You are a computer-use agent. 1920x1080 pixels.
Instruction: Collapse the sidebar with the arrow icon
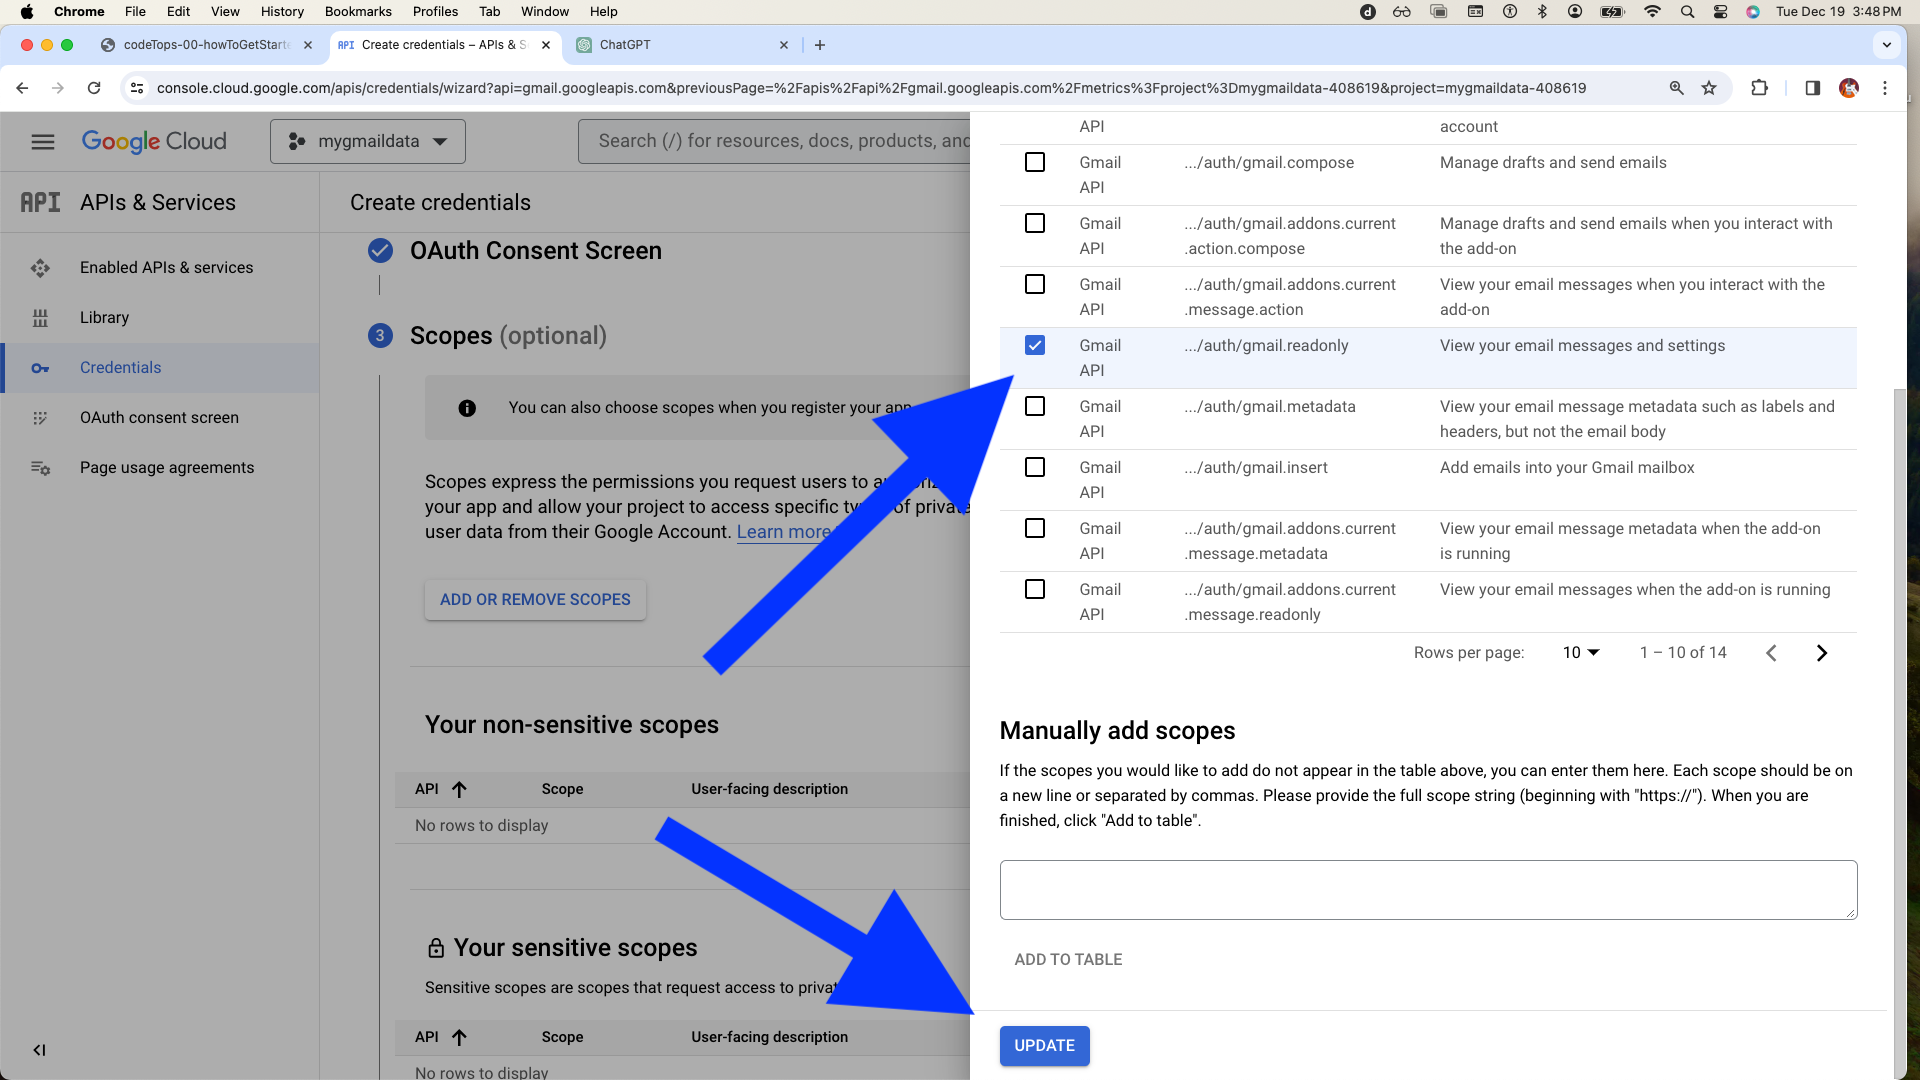(39, 1050)
